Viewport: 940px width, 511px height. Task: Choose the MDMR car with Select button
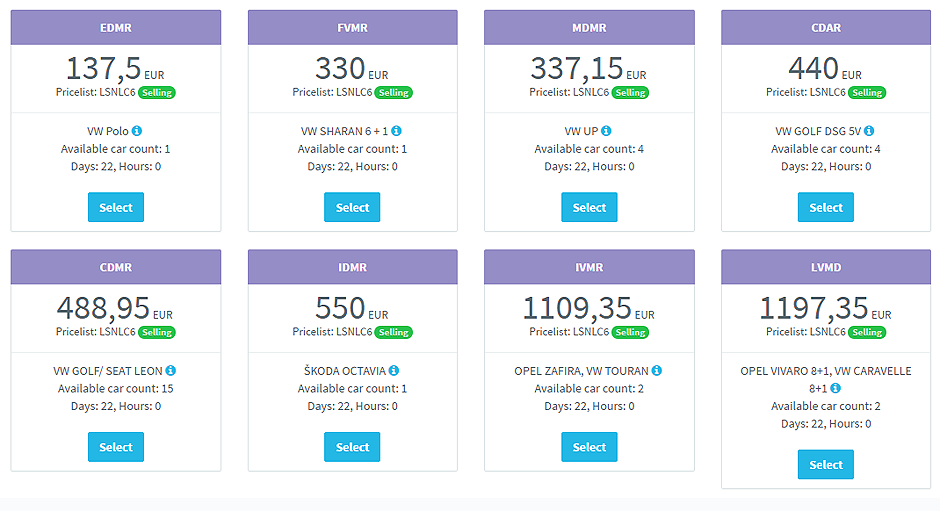coord(589,207)
